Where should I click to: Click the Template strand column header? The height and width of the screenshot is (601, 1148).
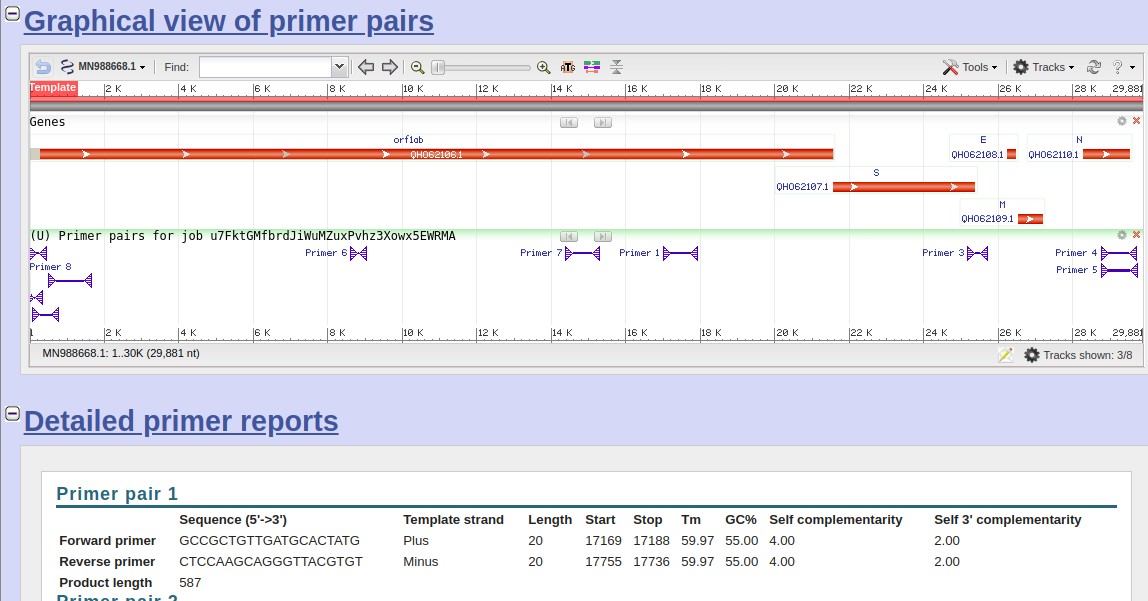tap(453, 520)
